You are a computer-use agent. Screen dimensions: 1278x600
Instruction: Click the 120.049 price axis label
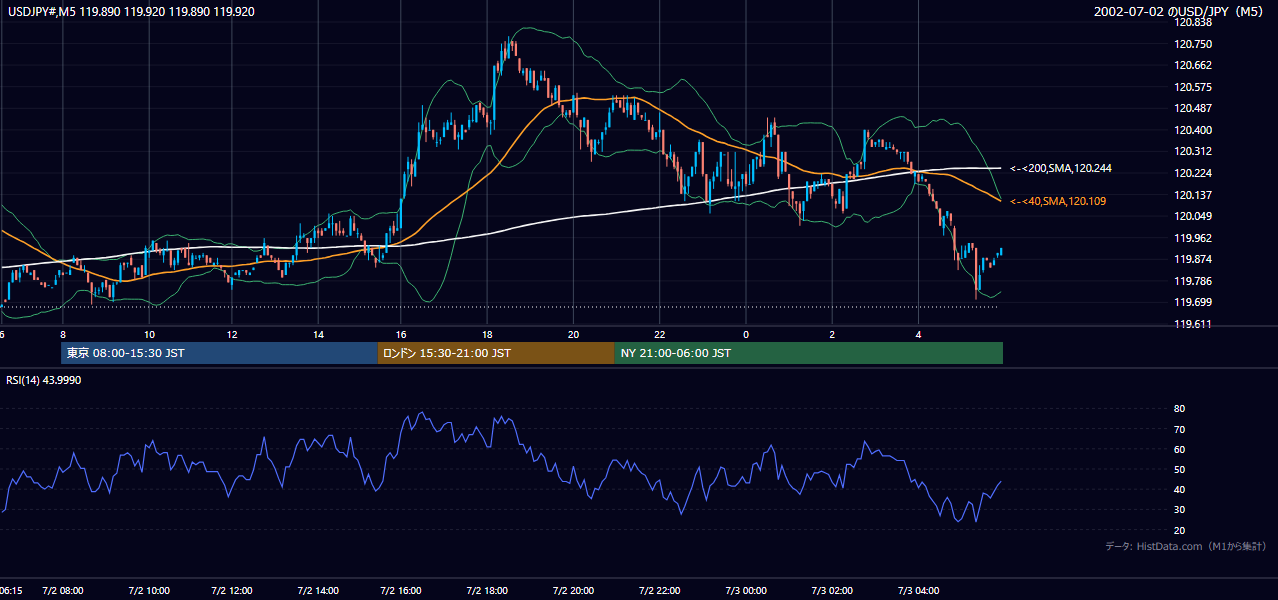pyautogui.click(x=1194, y=216)
